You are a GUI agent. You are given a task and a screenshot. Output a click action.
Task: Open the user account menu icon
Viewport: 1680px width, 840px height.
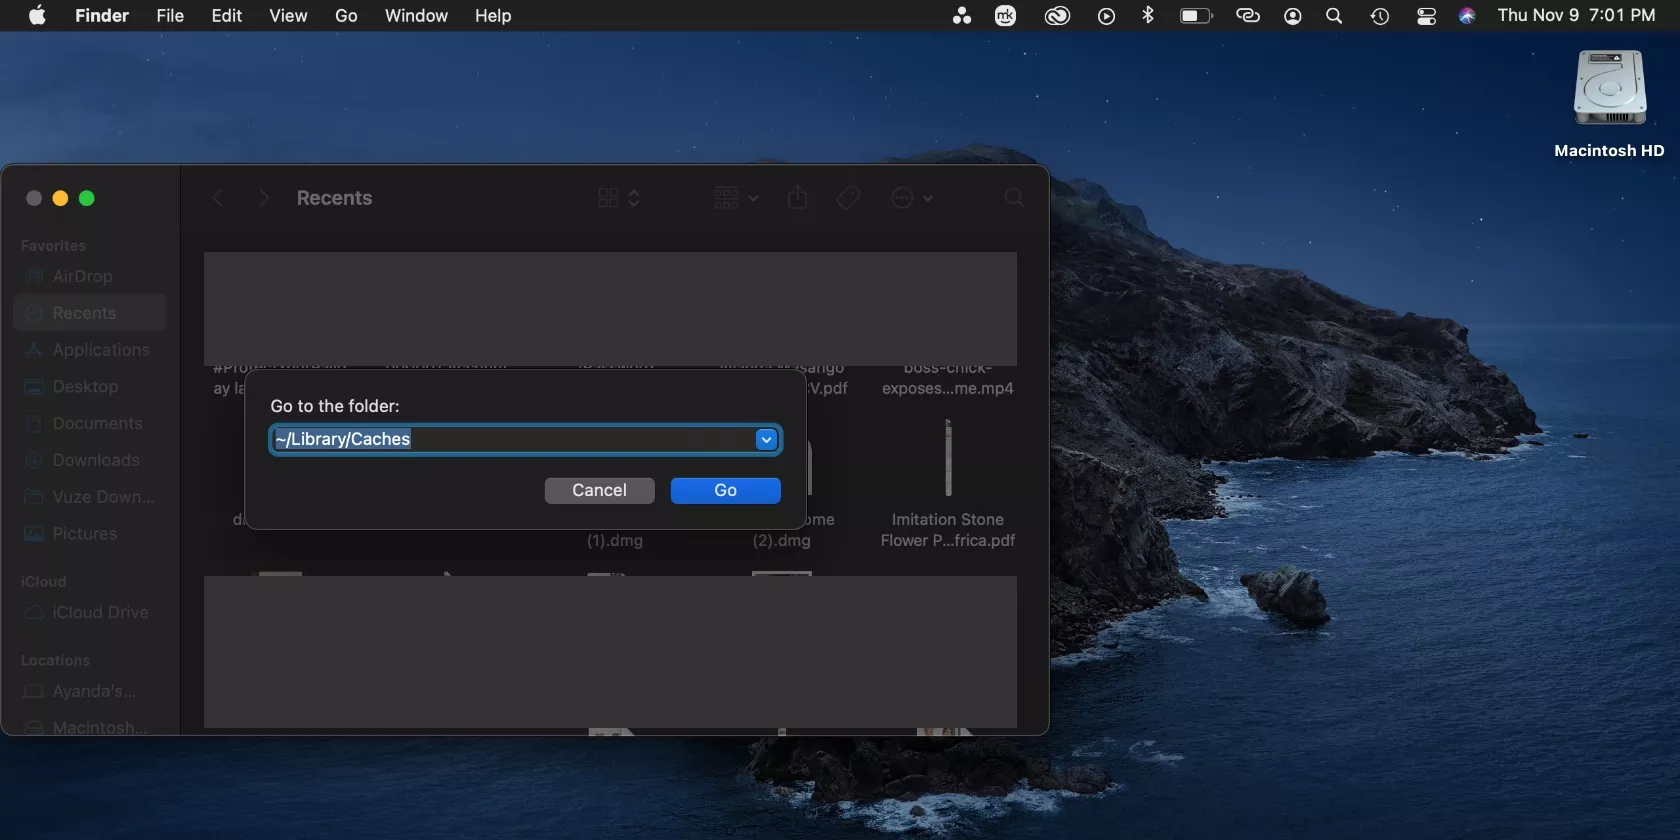coord(1292,15)
